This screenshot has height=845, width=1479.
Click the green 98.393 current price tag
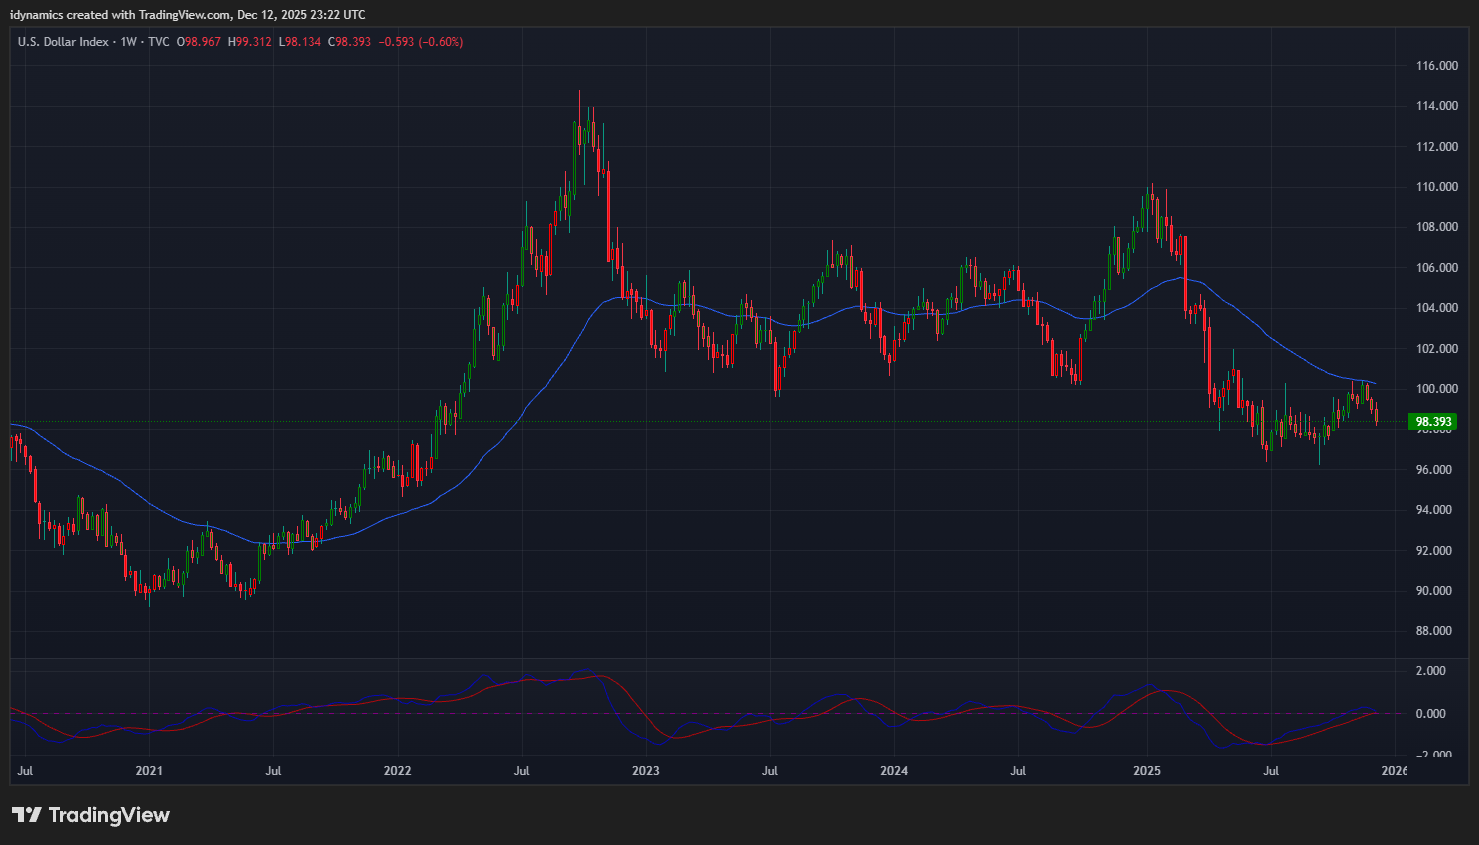coord(1433,422)
